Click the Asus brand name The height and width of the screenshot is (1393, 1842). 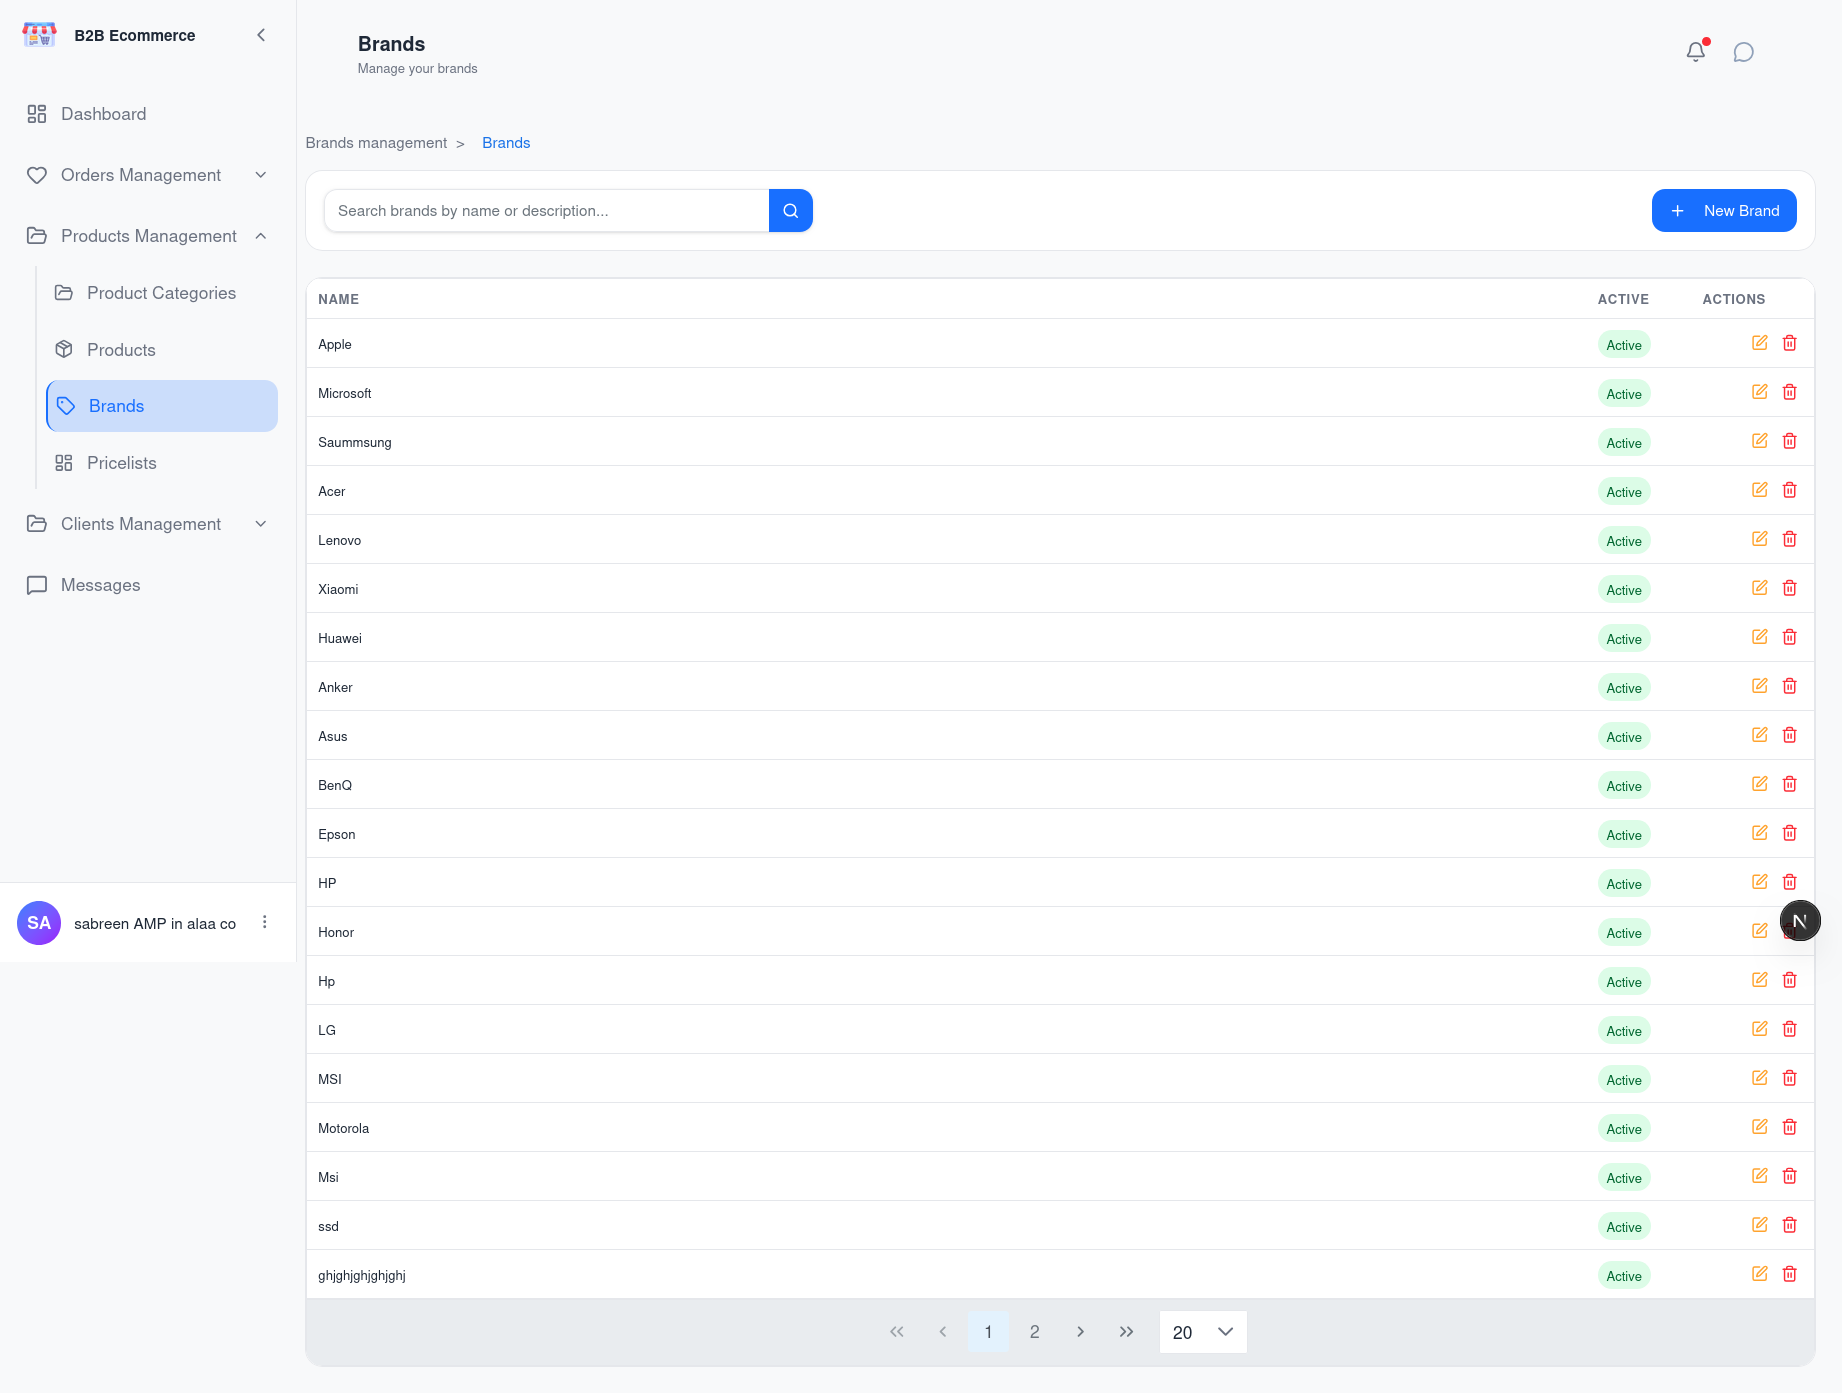(333, 736)
